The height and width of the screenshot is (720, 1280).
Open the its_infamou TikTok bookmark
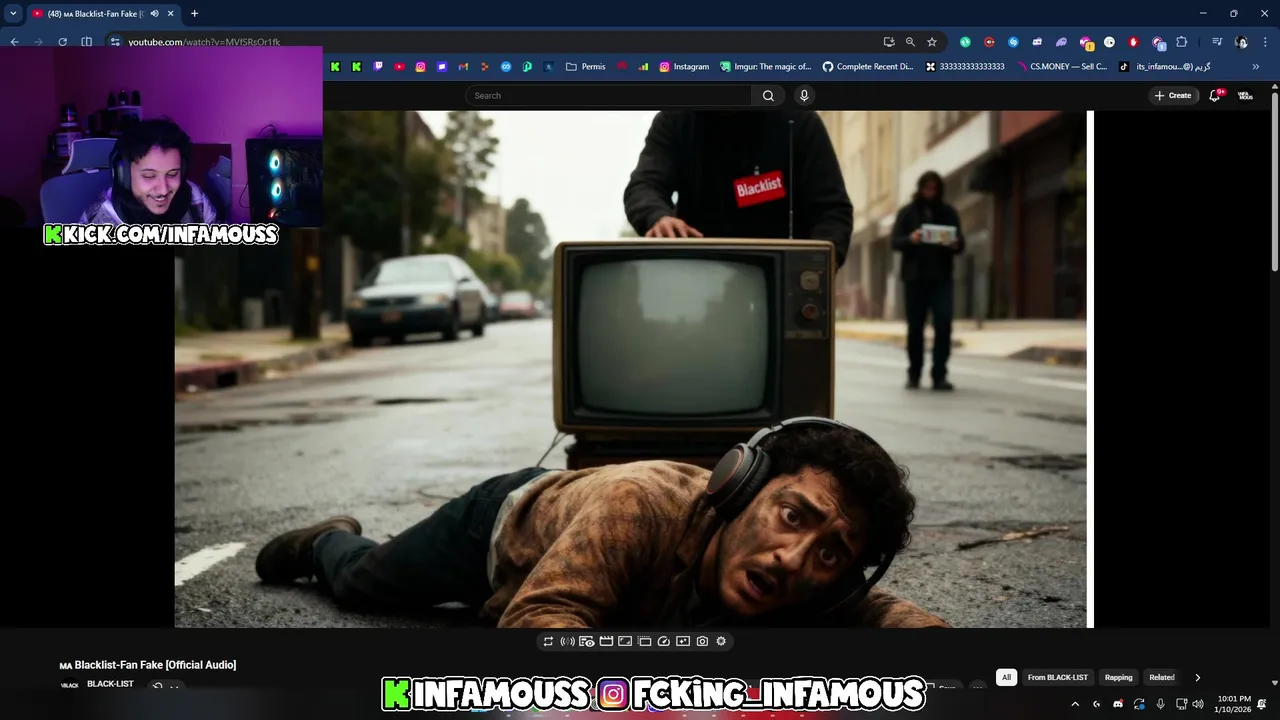point(1165,67)
